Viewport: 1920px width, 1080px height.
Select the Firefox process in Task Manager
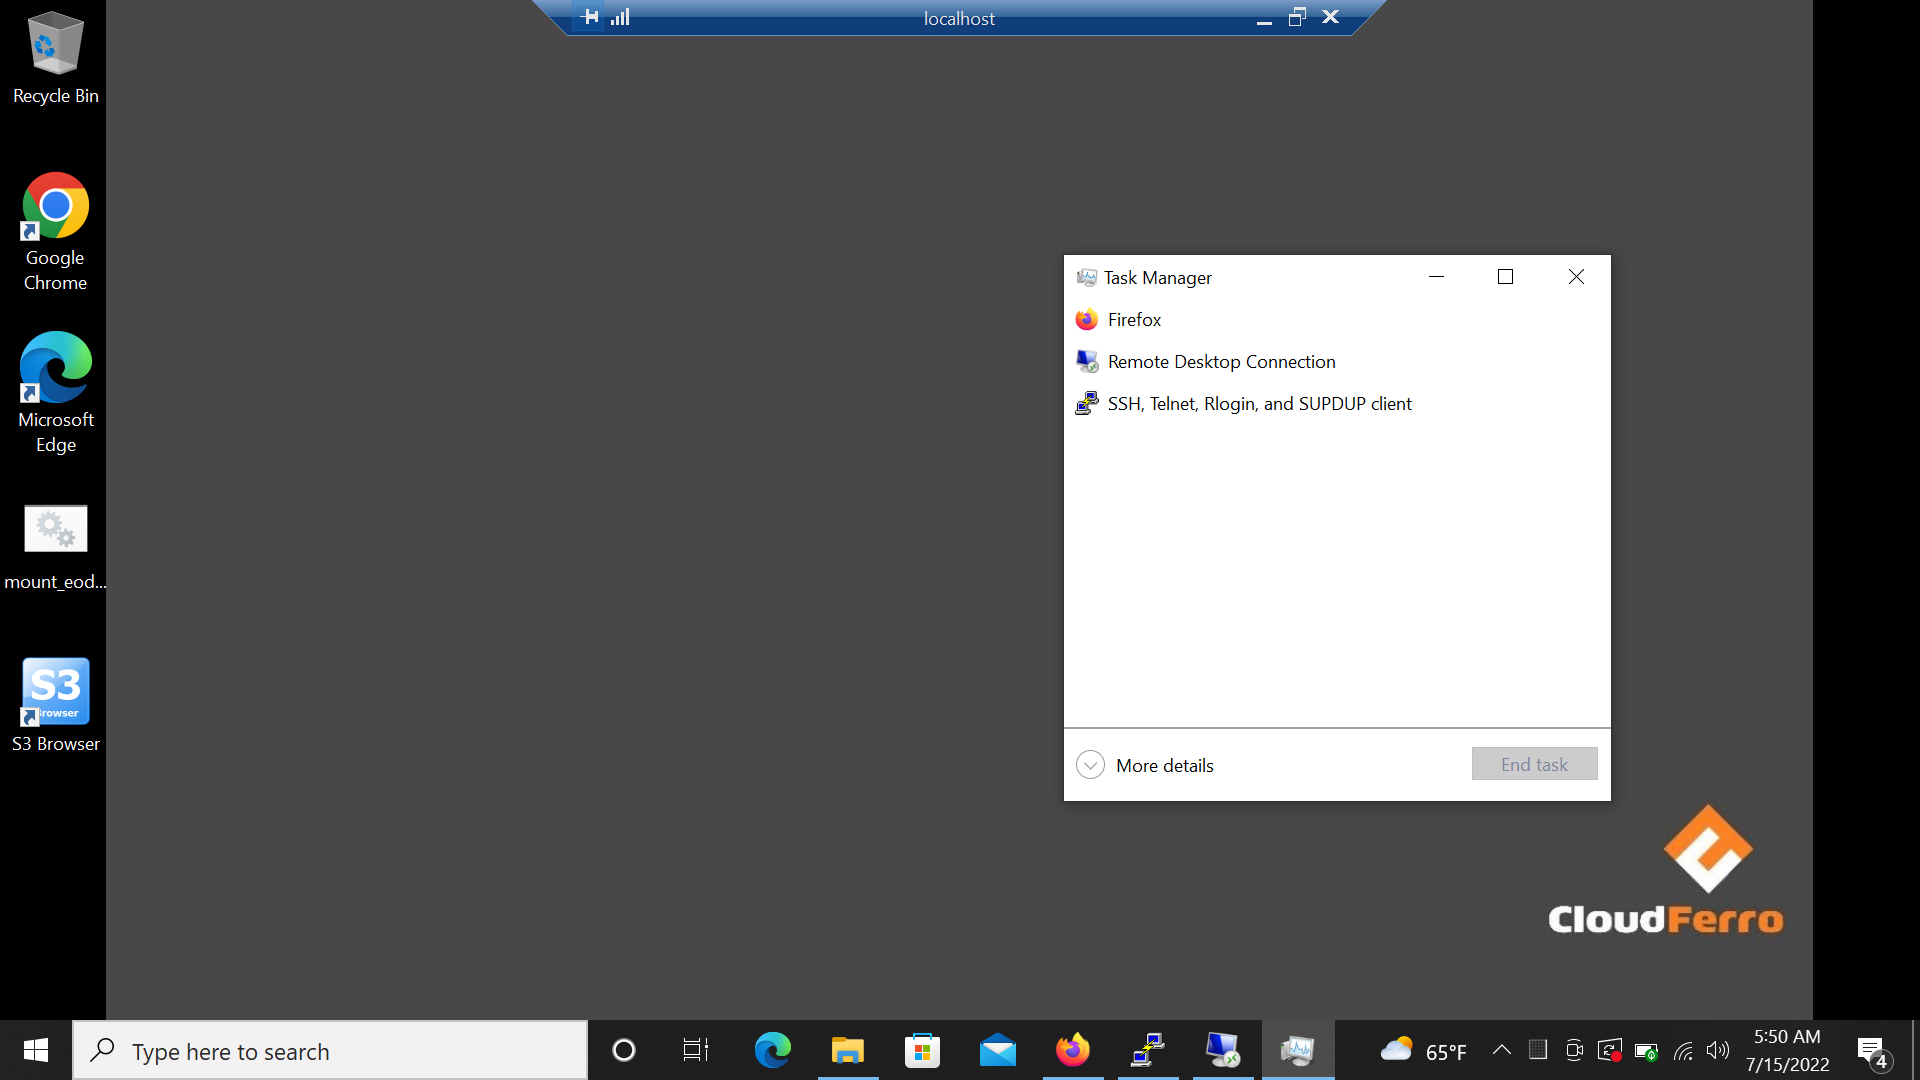point(1134,320)
